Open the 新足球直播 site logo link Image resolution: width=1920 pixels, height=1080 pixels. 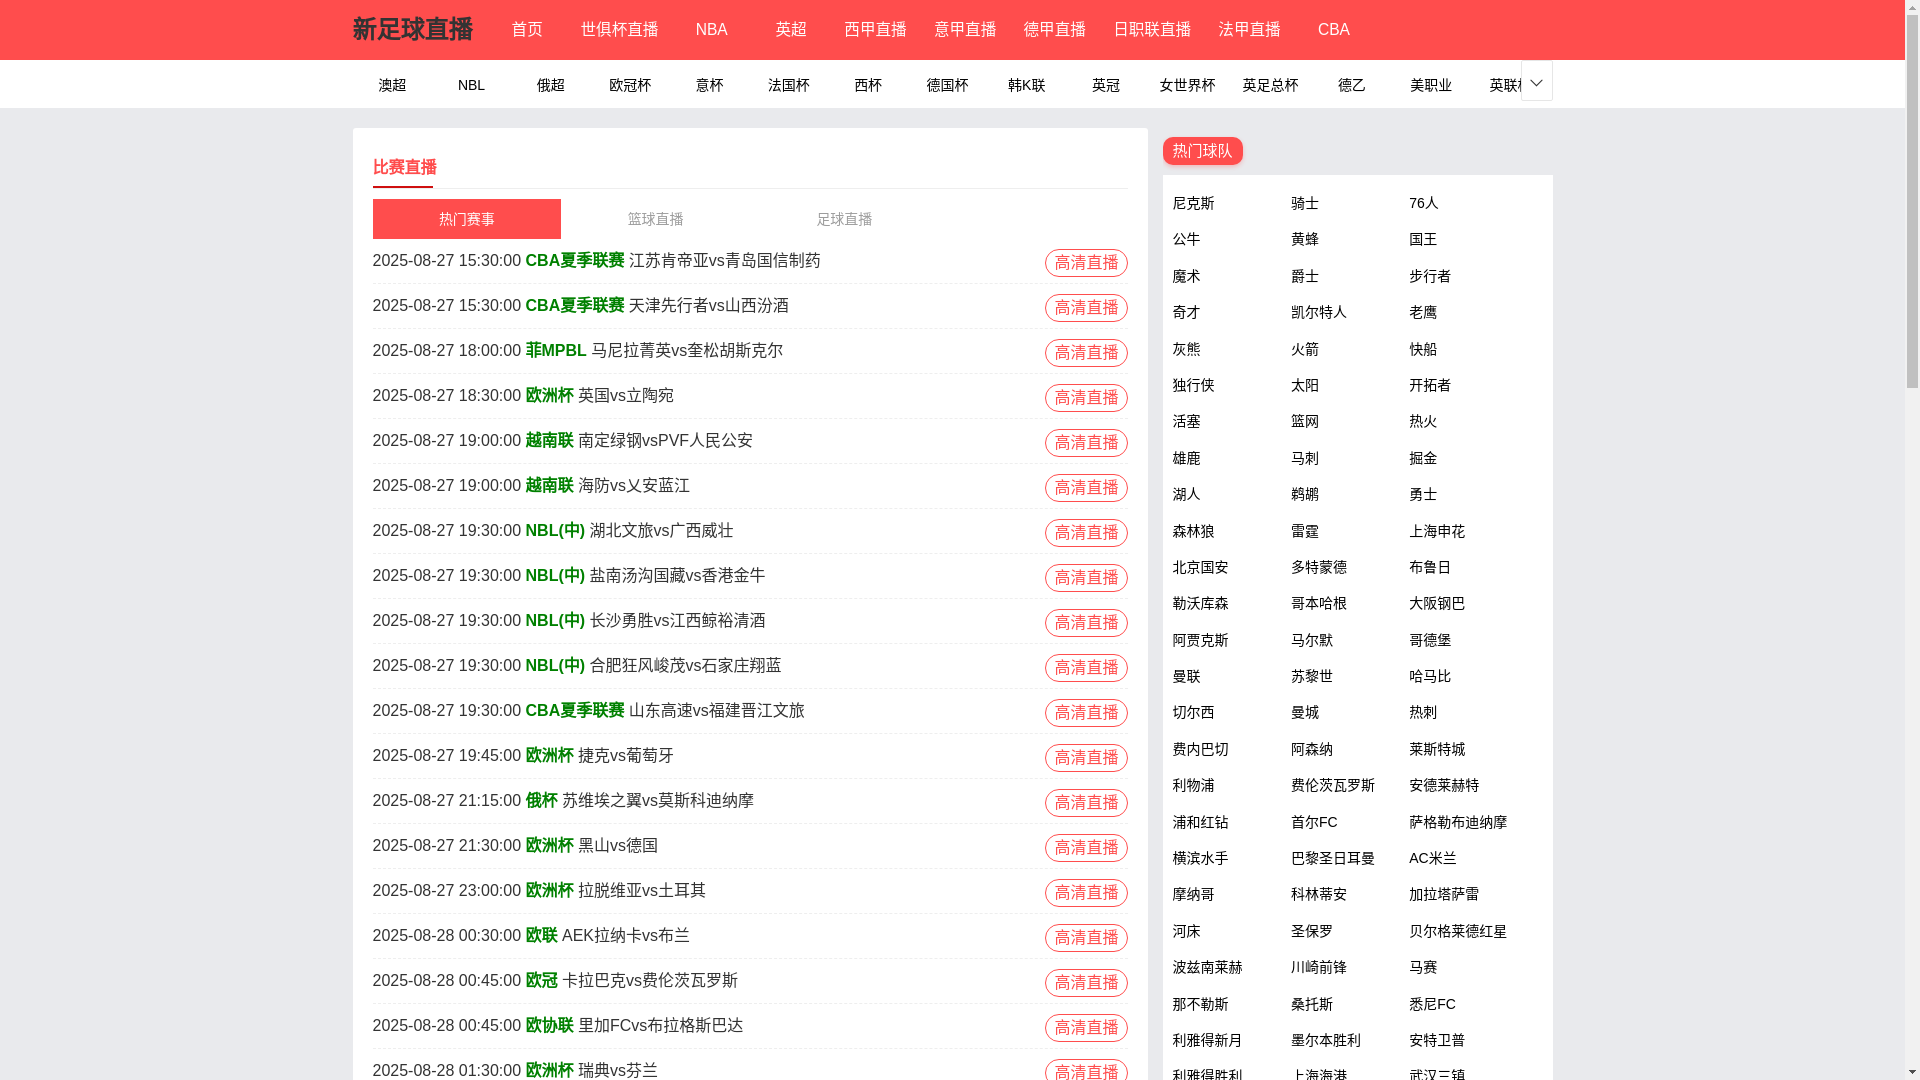click(x=412, y=30)
